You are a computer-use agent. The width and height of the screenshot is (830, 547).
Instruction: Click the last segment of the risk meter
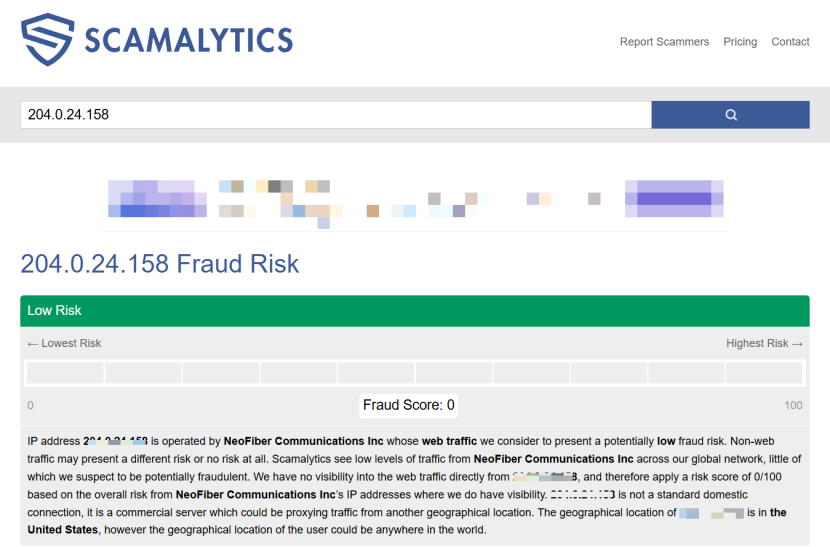[764, 373]
